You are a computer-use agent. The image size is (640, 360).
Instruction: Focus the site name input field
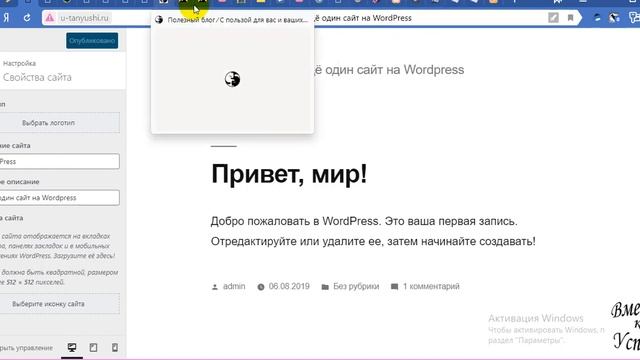coord(59,162)
